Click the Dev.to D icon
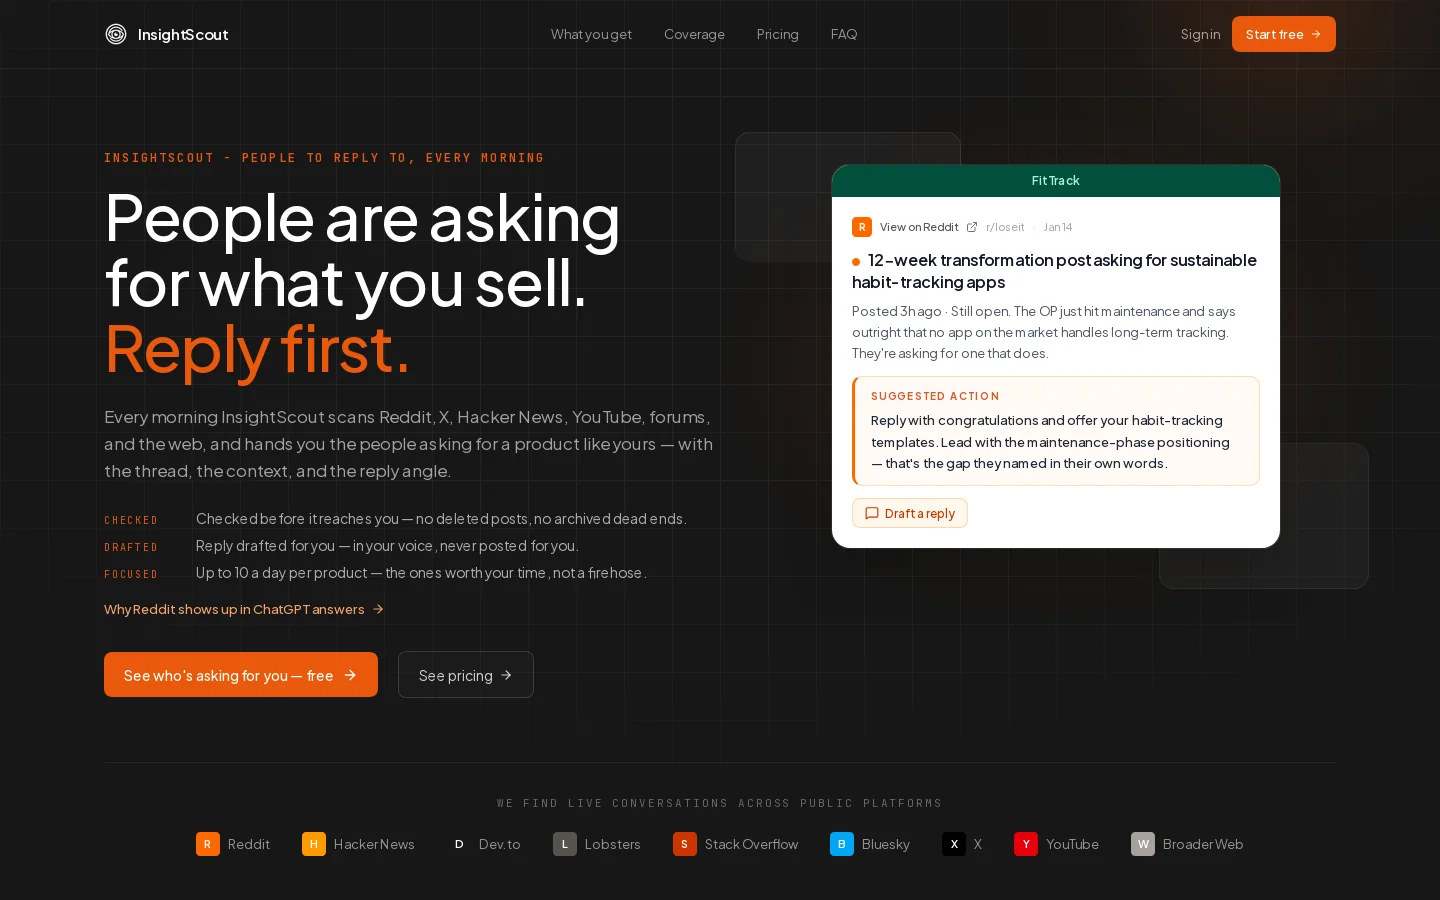 click(x=459, y=844)
